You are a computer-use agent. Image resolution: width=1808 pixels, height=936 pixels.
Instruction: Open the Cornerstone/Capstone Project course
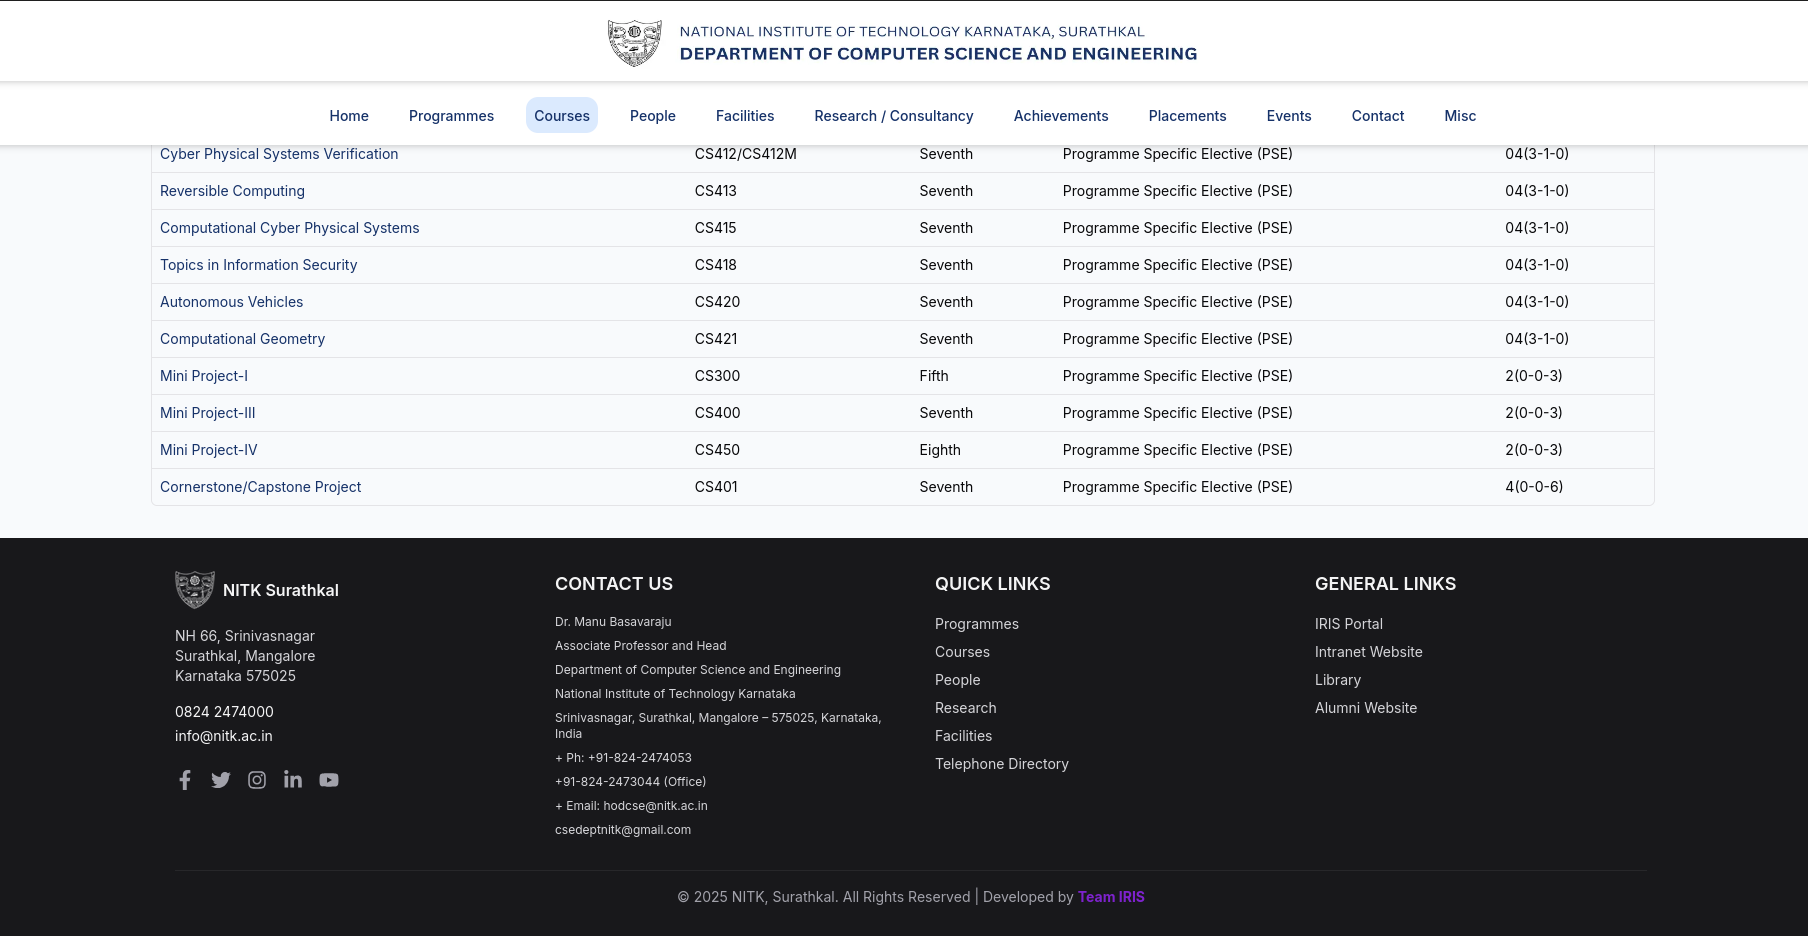point(260,487)
